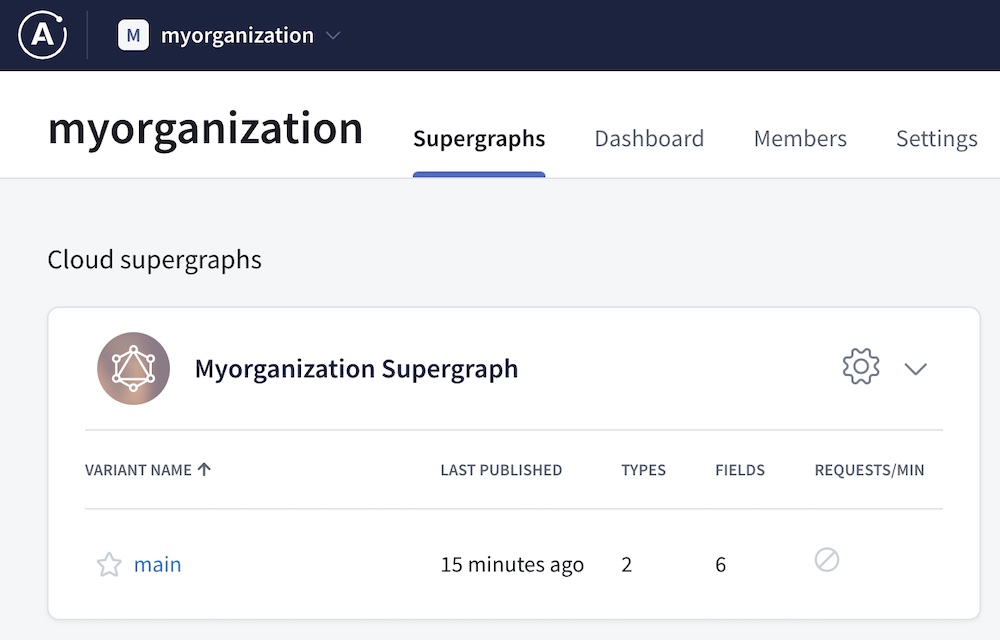Click the Types column header

click(x=643, y=470)
